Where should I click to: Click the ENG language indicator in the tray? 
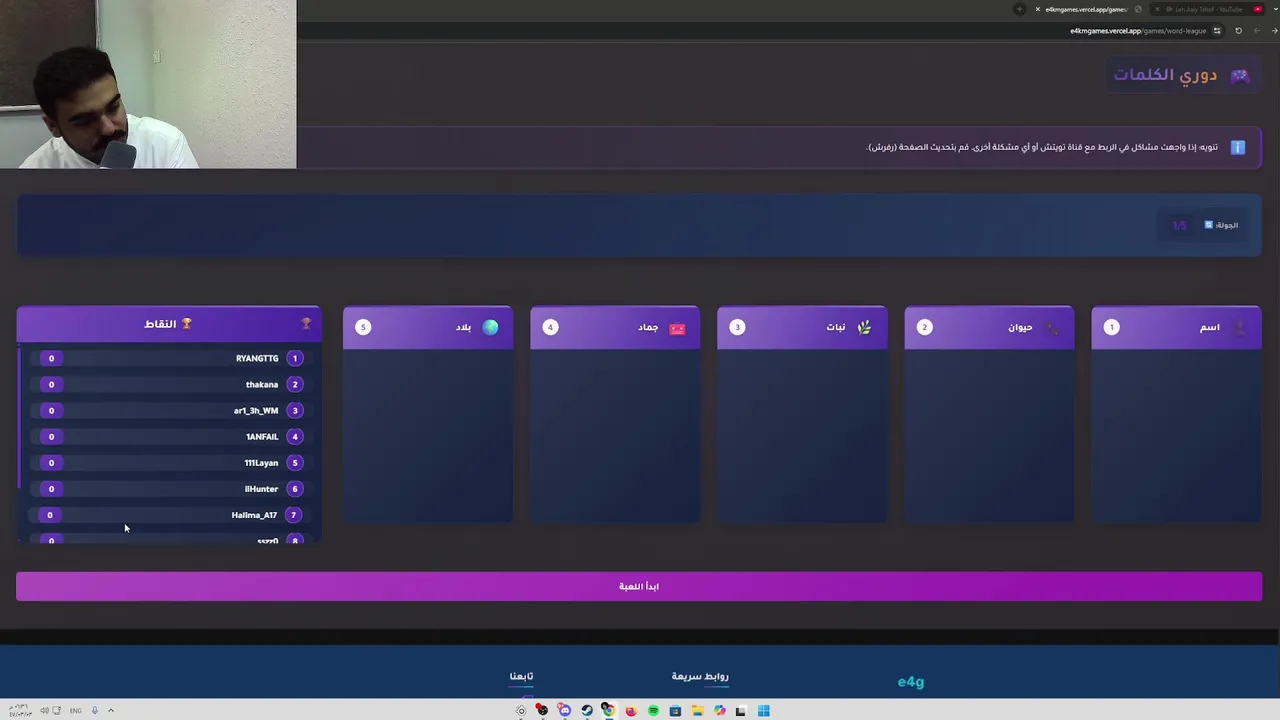coord(75,711)
